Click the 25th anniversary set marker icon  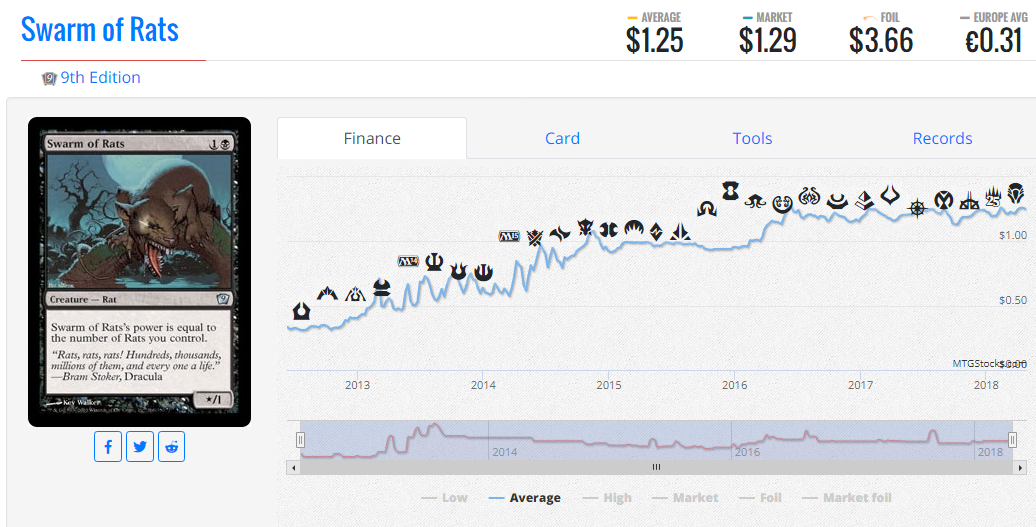[992, 196]
